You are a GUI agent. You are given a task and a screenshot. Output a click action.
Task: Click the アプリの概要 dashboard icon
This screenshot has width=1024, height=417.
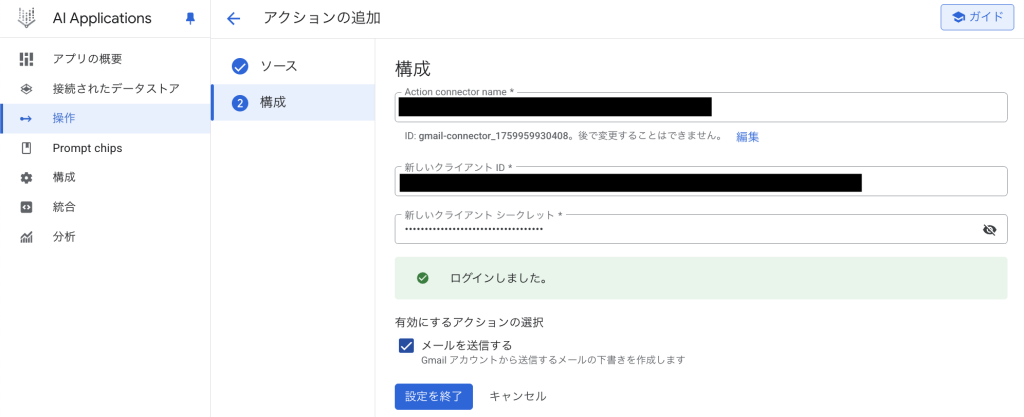pyautogui.click(x=27, y=59)
